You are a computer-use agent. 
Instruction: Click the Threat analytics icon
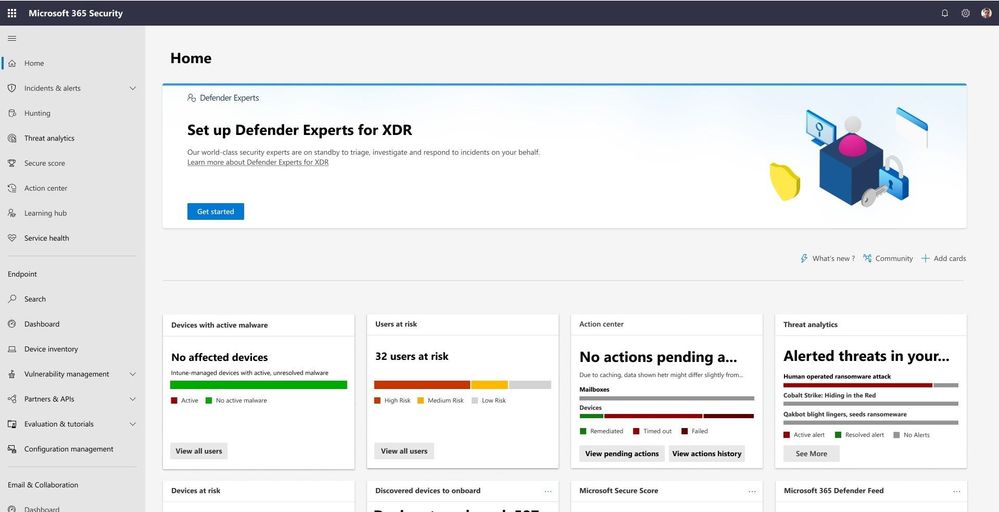(x=12, y=138)
